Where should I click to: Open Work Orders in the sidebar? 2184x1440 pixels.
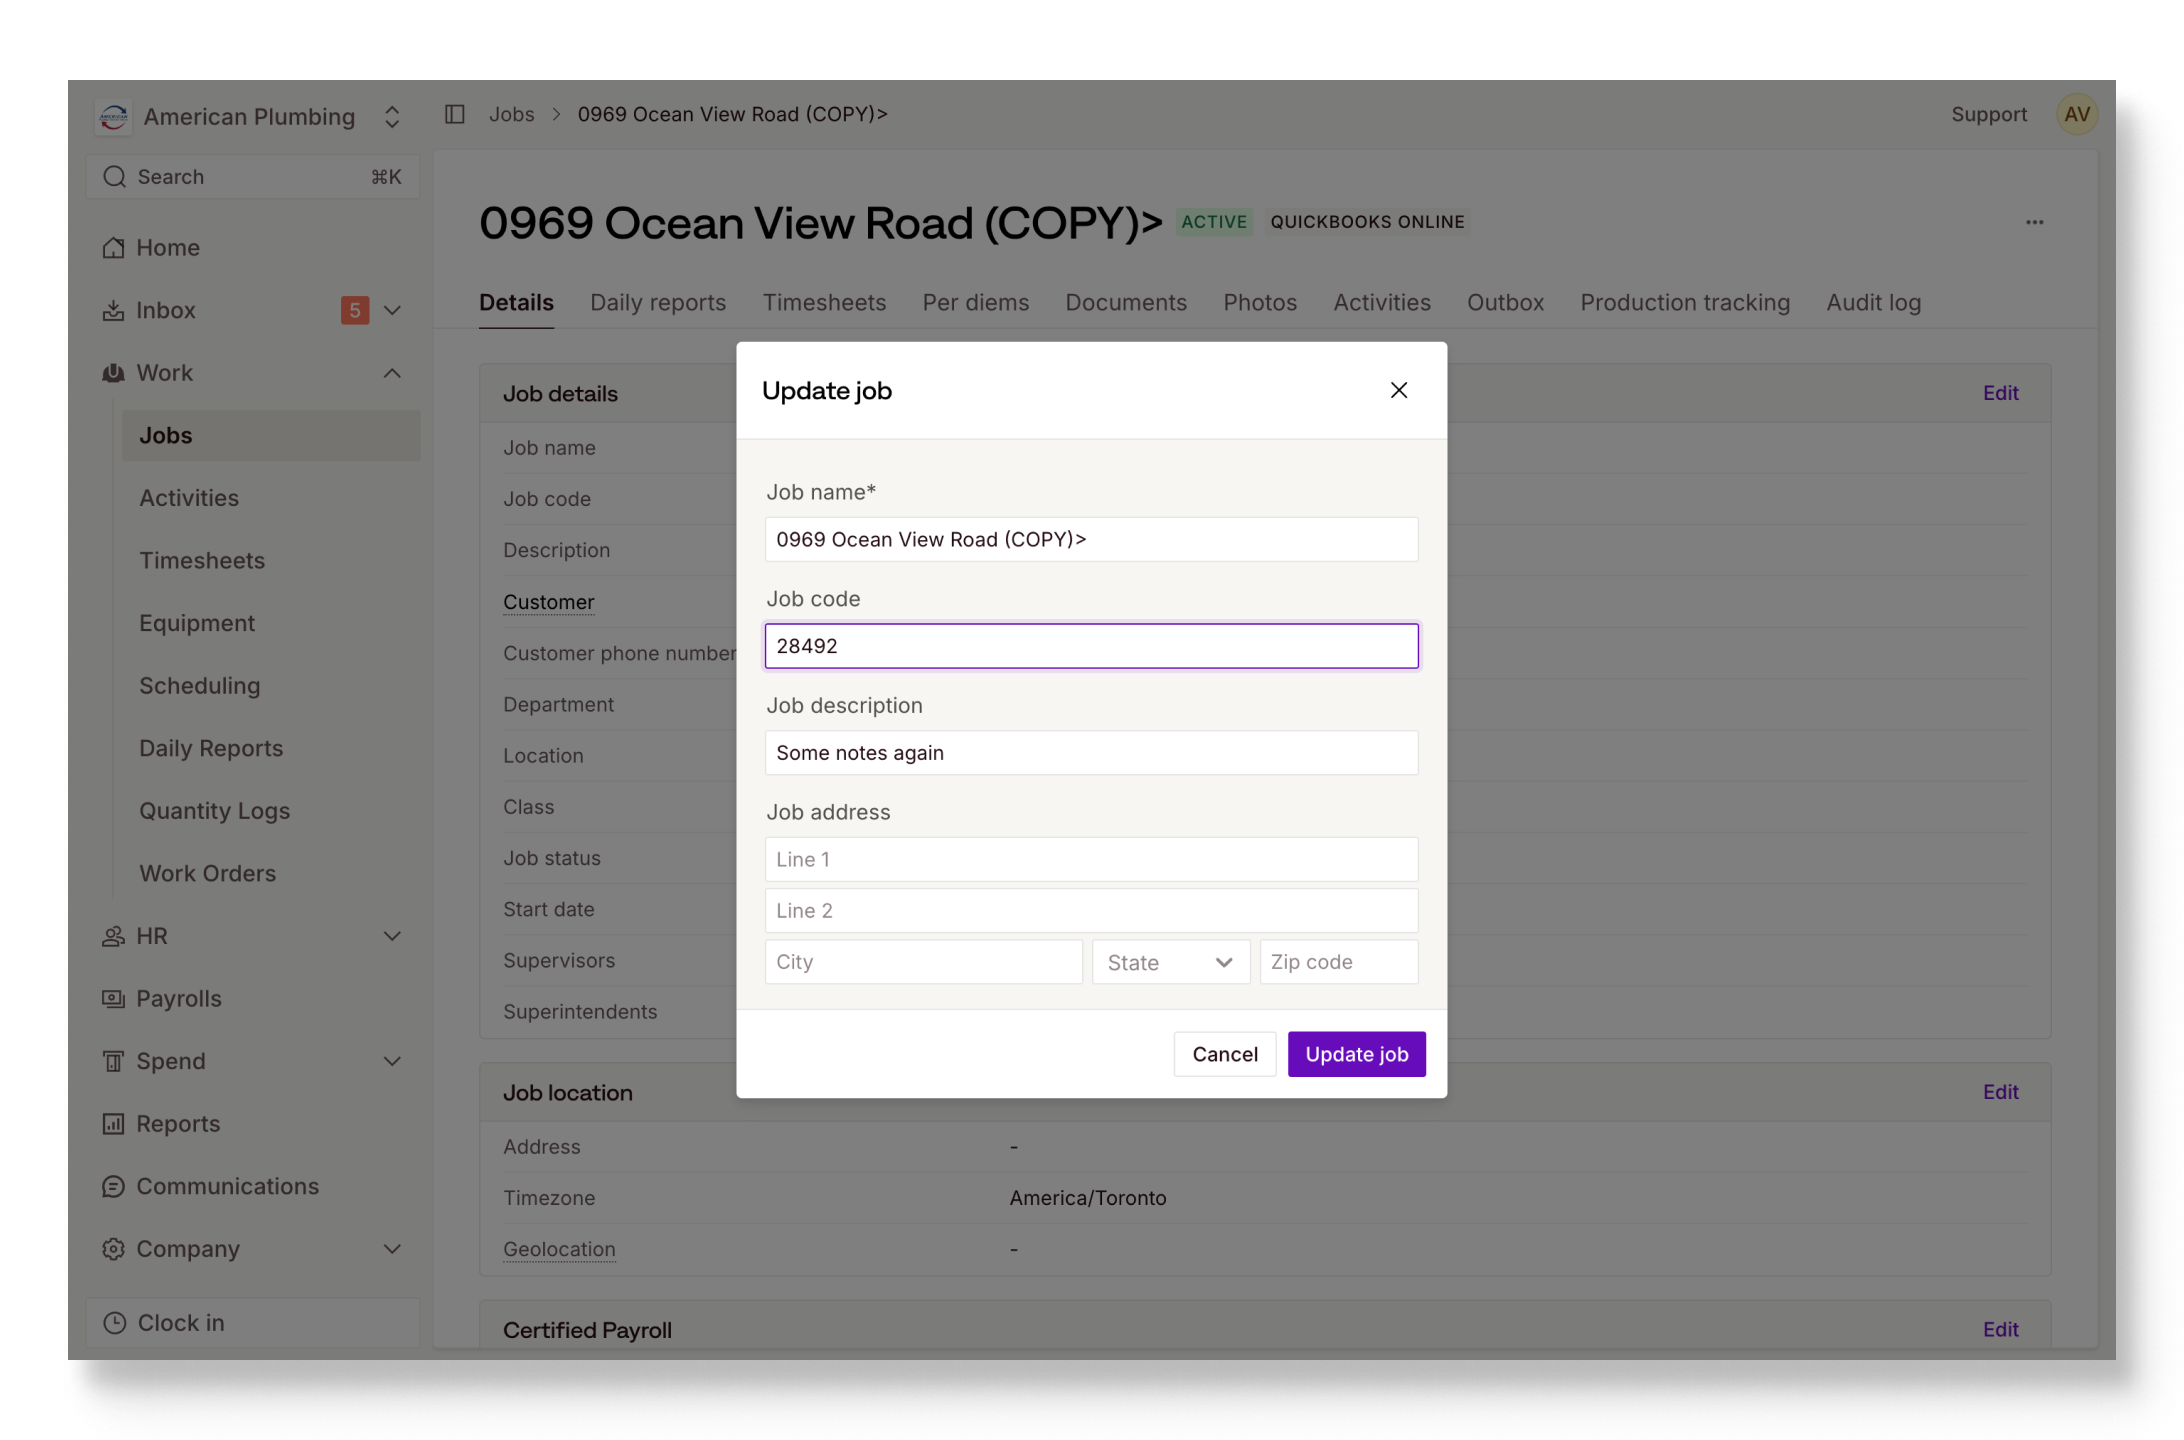[x=208, y=873]
